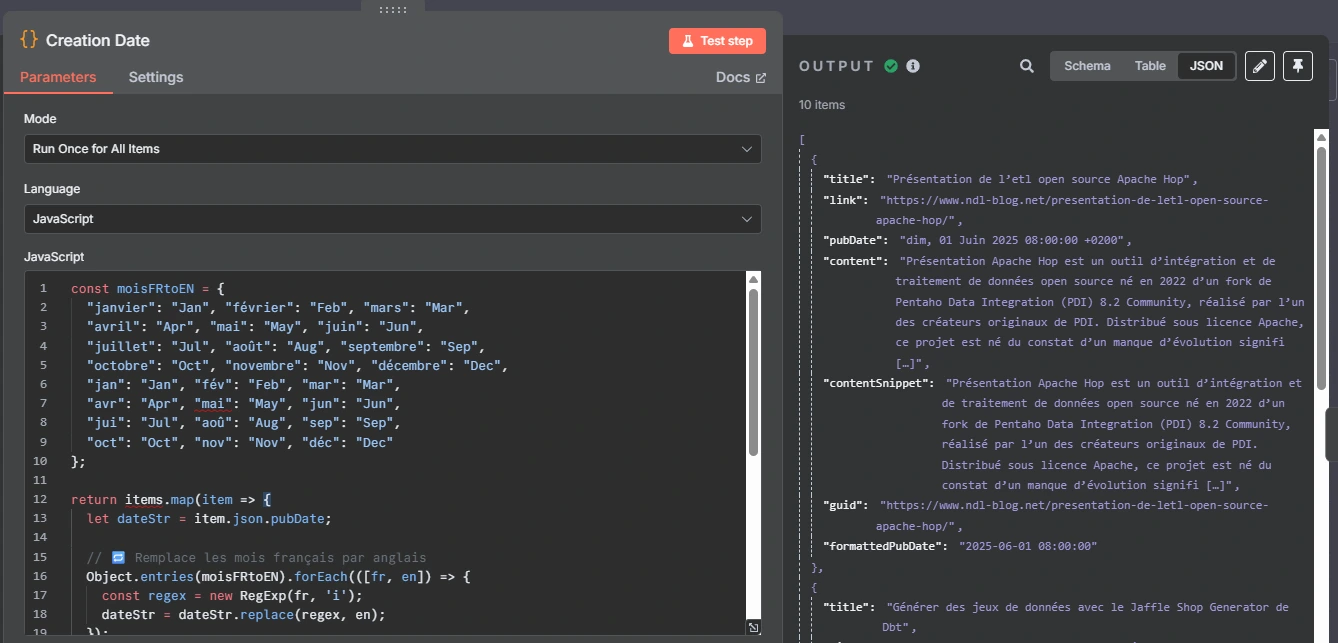Click the panel drag handle at top
Screen dimensions: 1338x643
(x=393, y=8)
